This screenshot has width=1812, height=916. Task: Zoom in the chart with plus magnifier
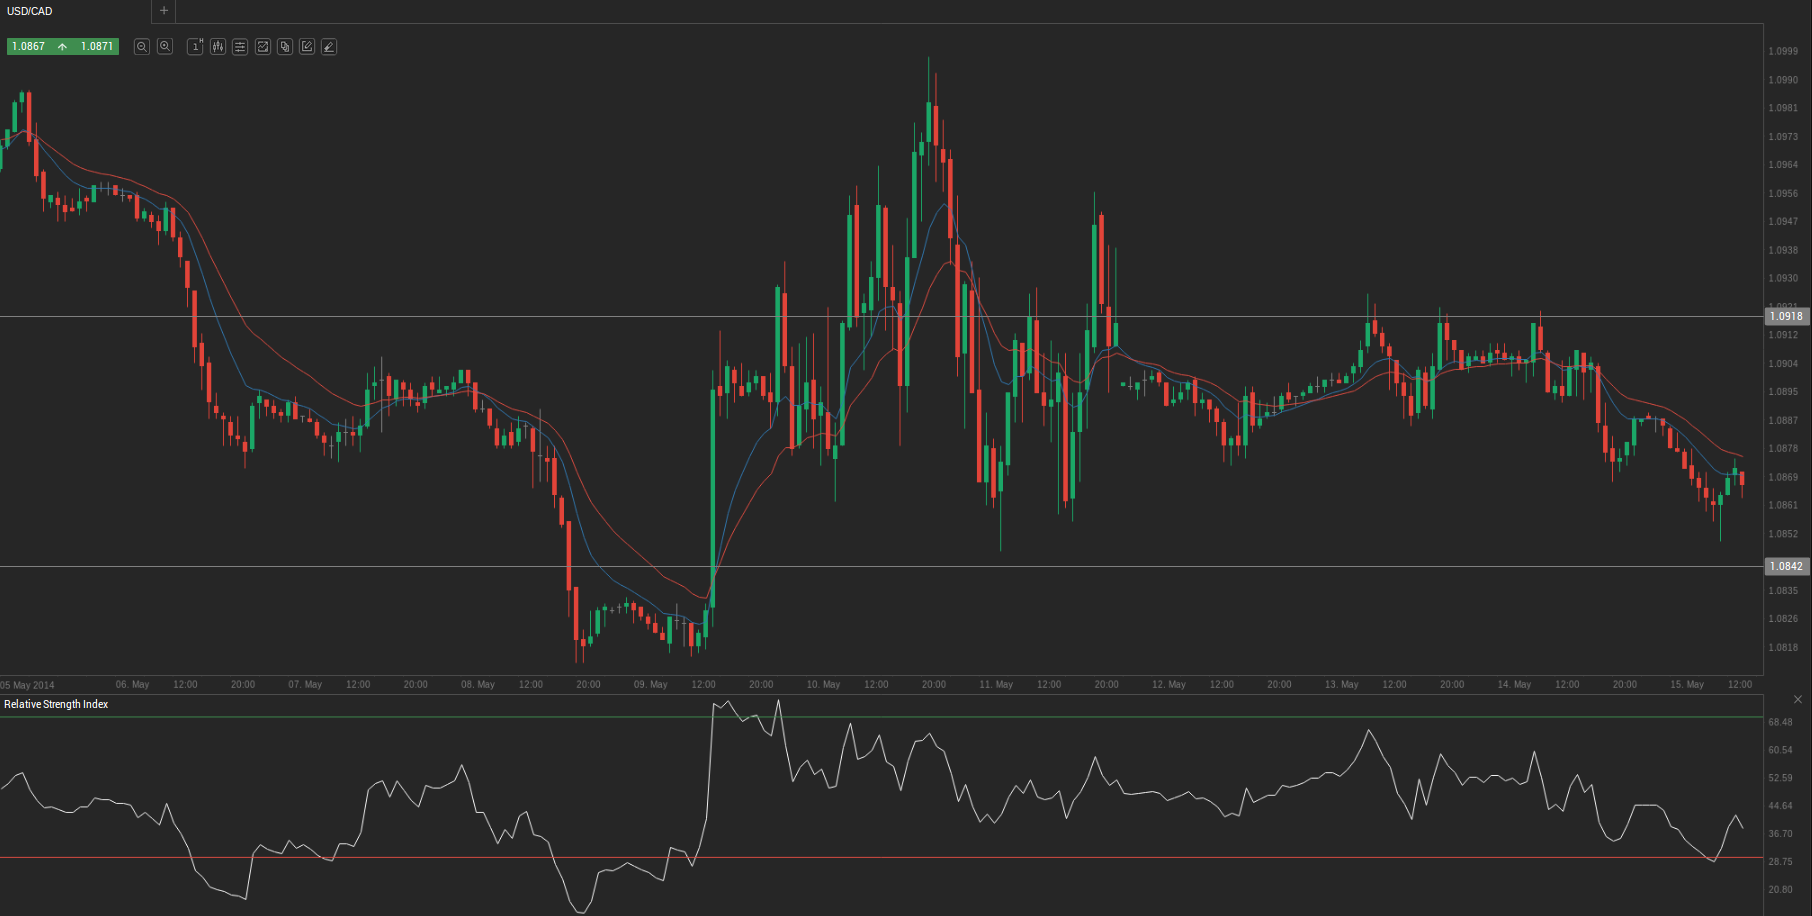[x=165, y=47]
